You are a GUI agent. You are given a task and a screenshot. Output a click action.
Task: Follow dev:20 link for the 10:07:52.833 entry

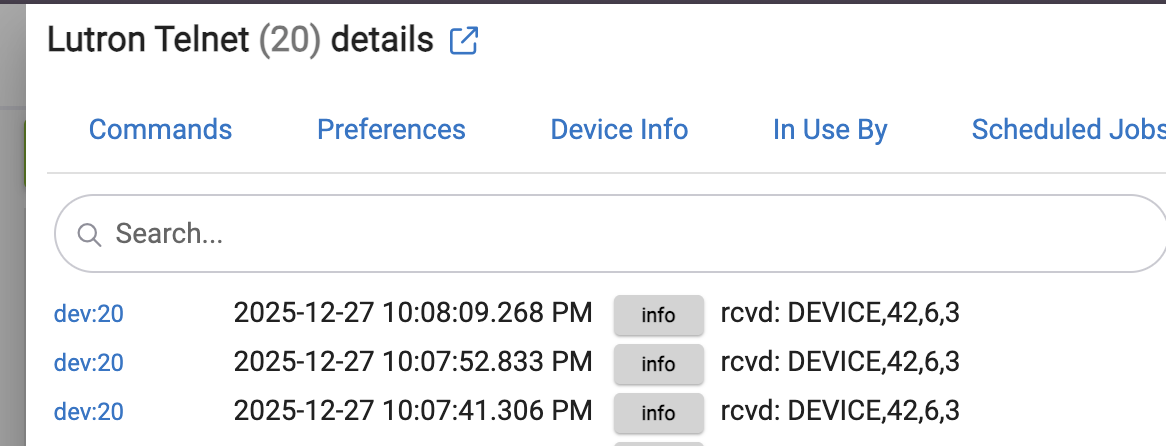pos(89,363)
